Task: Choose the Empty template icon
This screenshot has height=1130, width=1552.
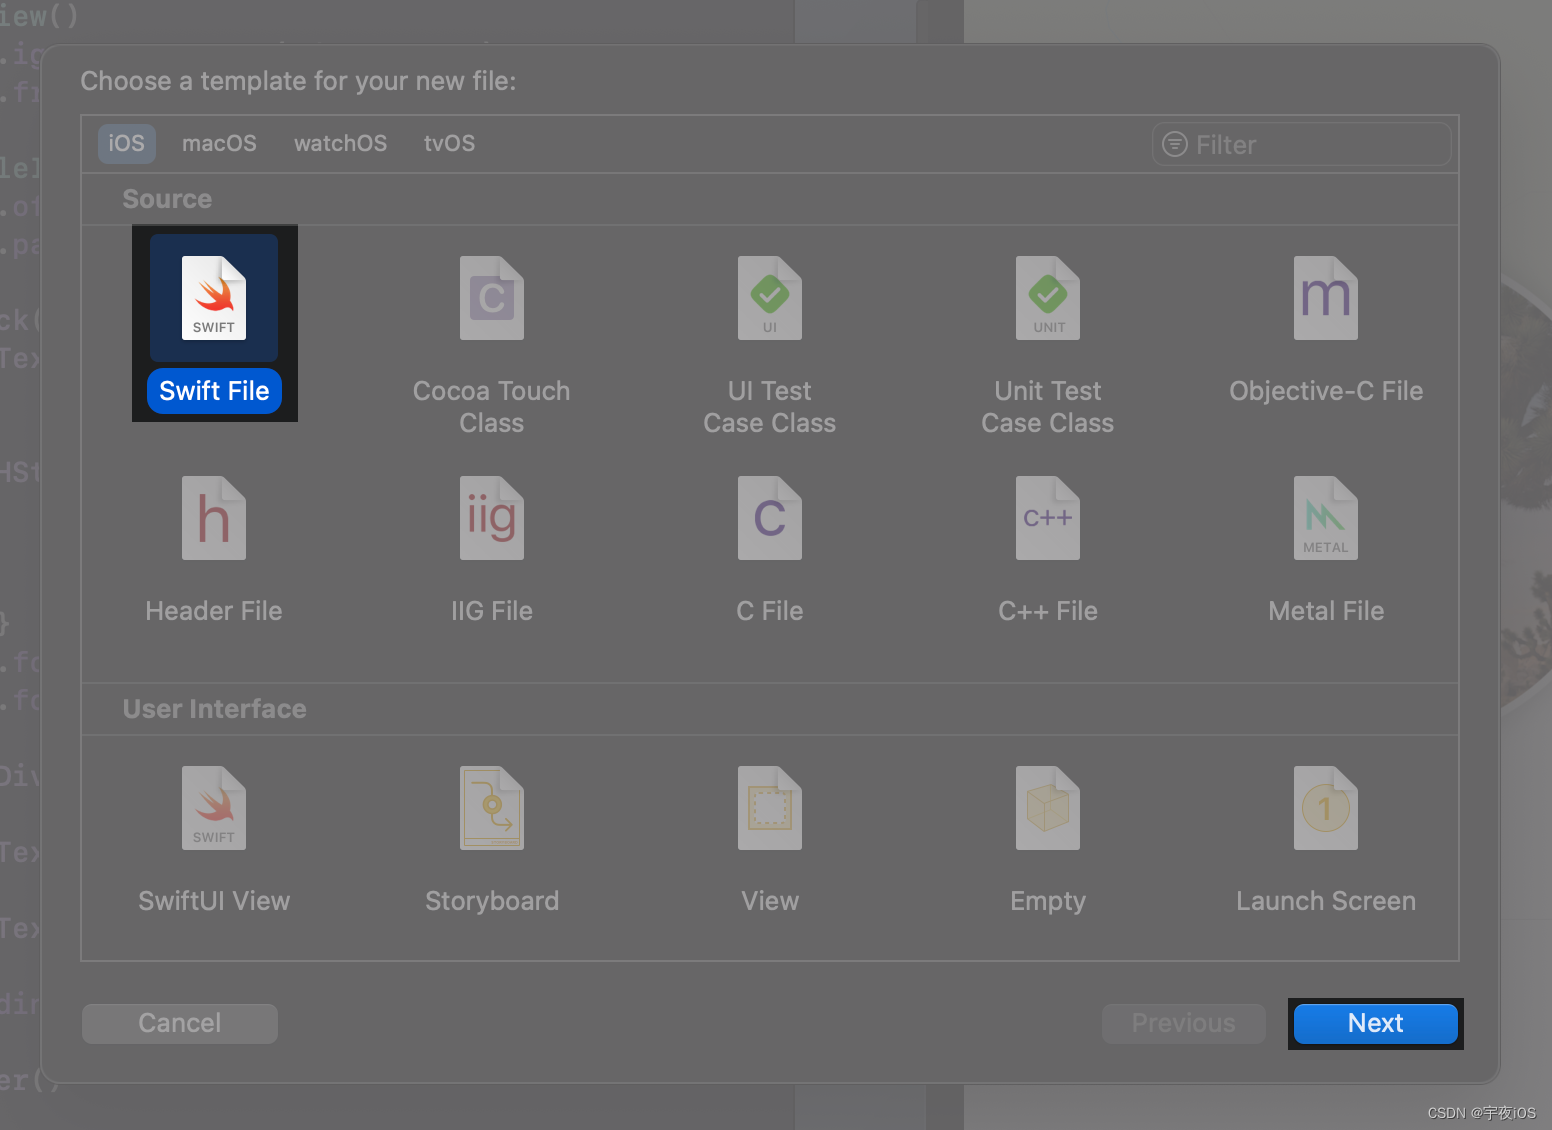Action: pyautogui.click(x=1048, y=808)
